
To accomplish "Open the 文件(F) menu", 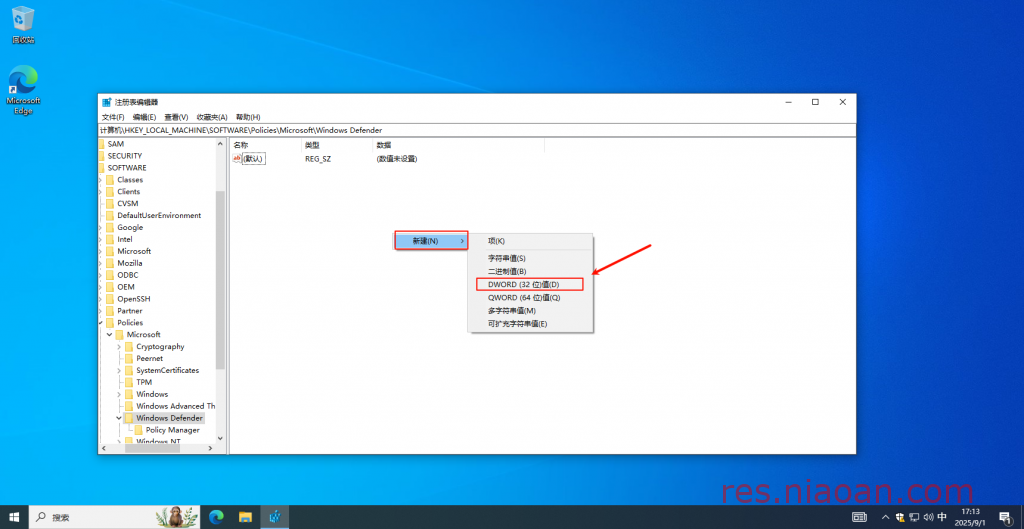I will coord(113,117).
